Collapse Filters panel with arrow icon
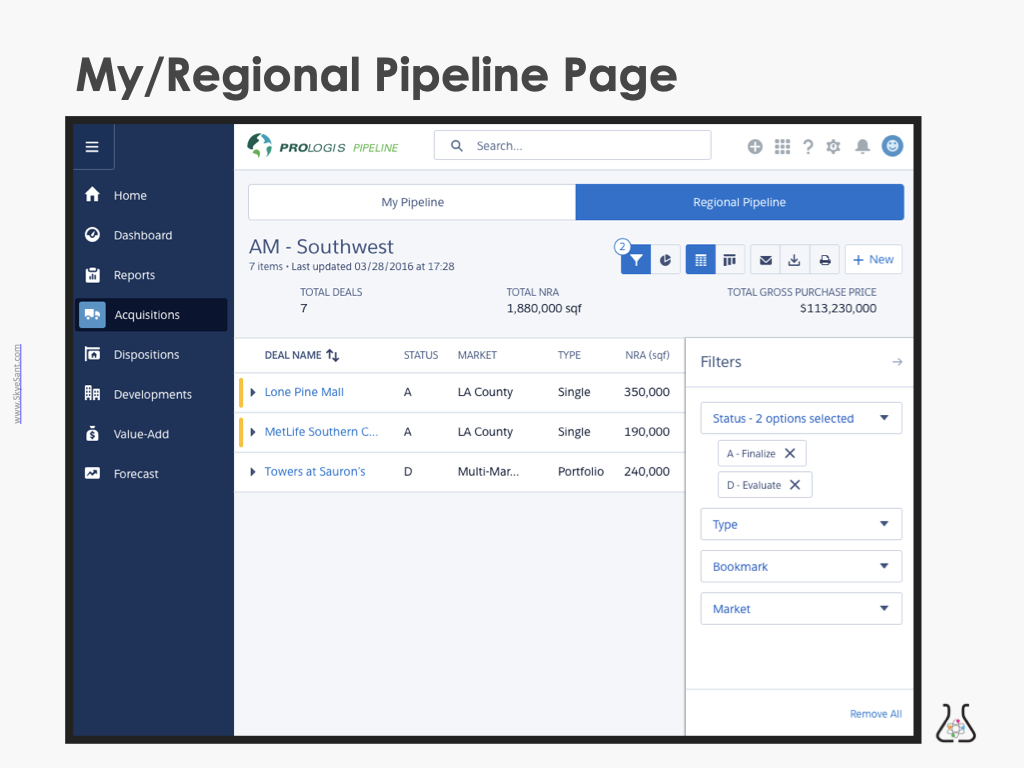Image resolution: width=1024 pixels, height=768 pixels. (897, 362)
